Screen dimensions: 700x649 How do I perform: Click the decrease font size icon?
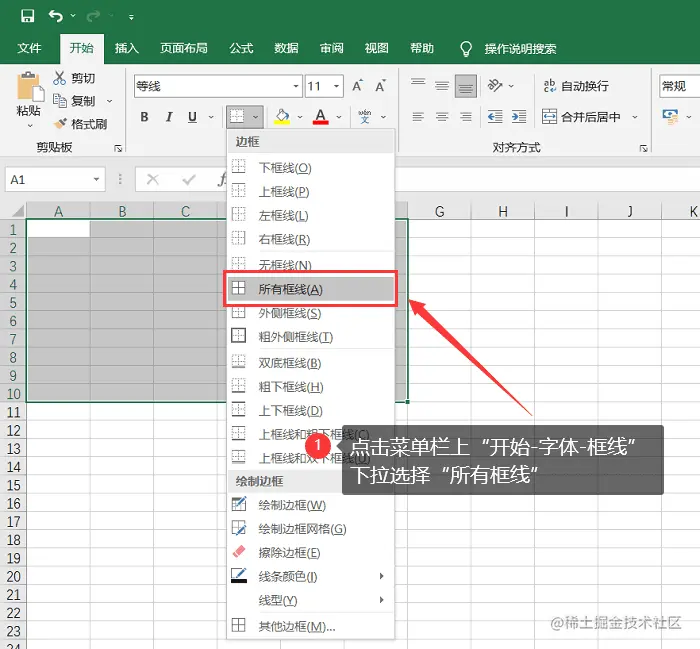pos(380,85)
